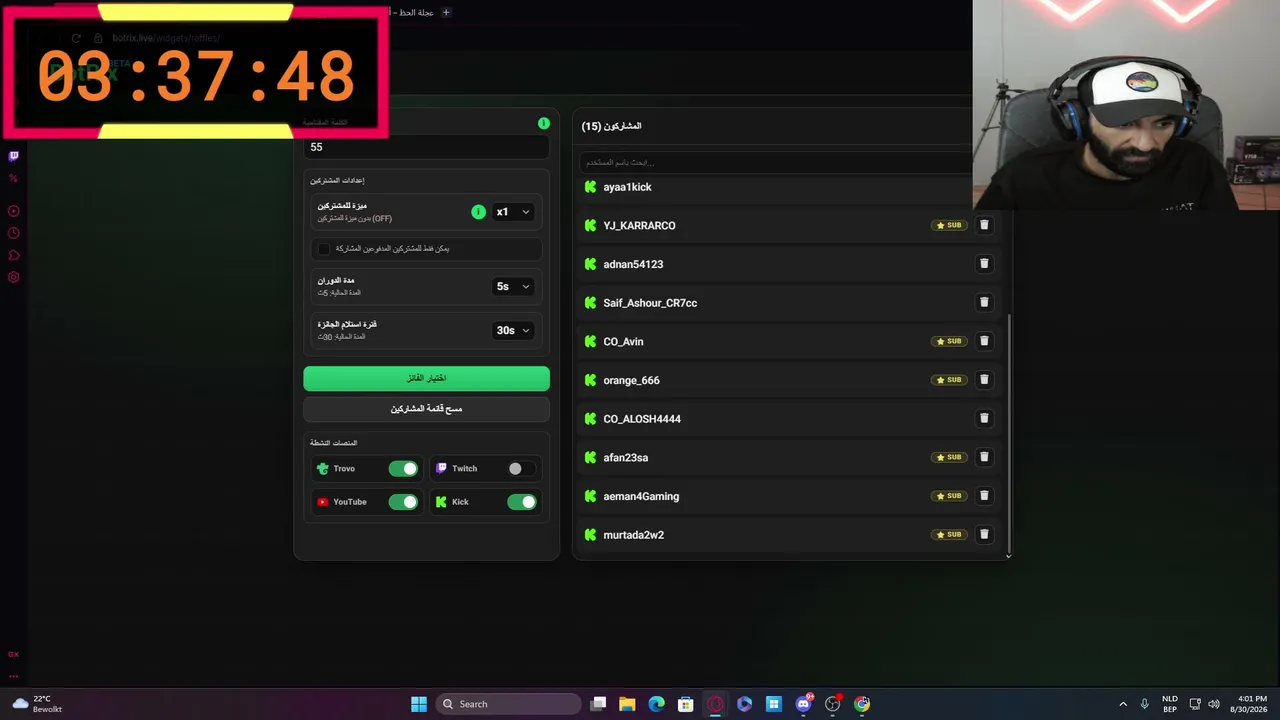Open the x1 subscriber multiplier dropdown

pos(513,212)
